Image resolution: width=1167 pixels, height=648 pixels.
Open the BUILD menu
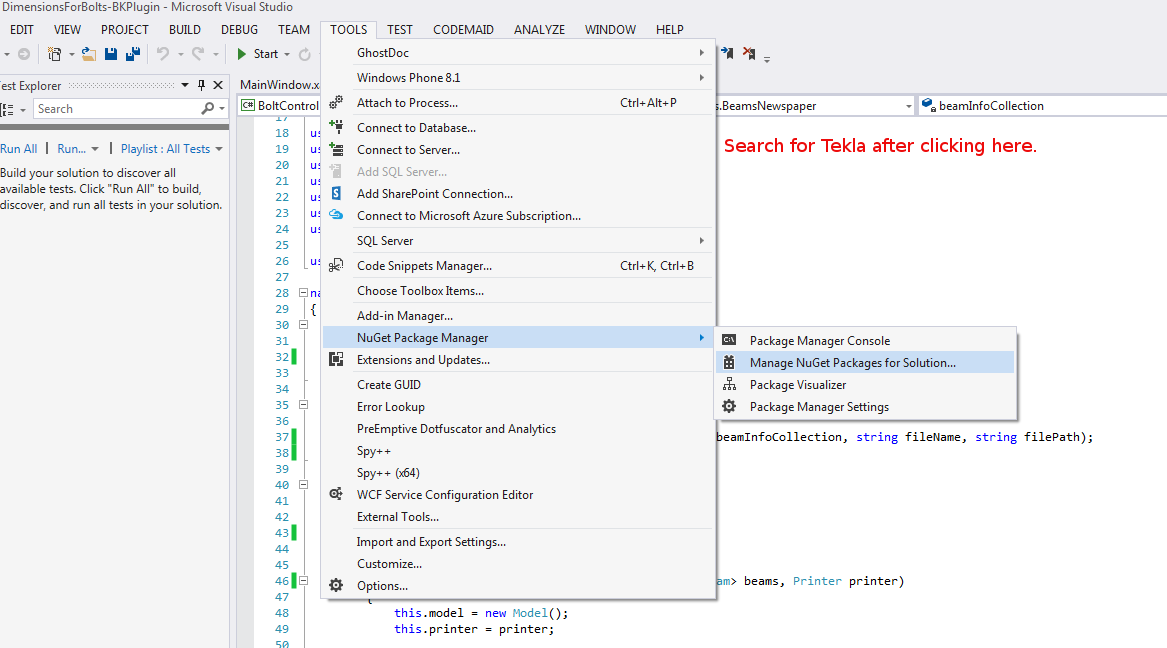click(185, 30)
